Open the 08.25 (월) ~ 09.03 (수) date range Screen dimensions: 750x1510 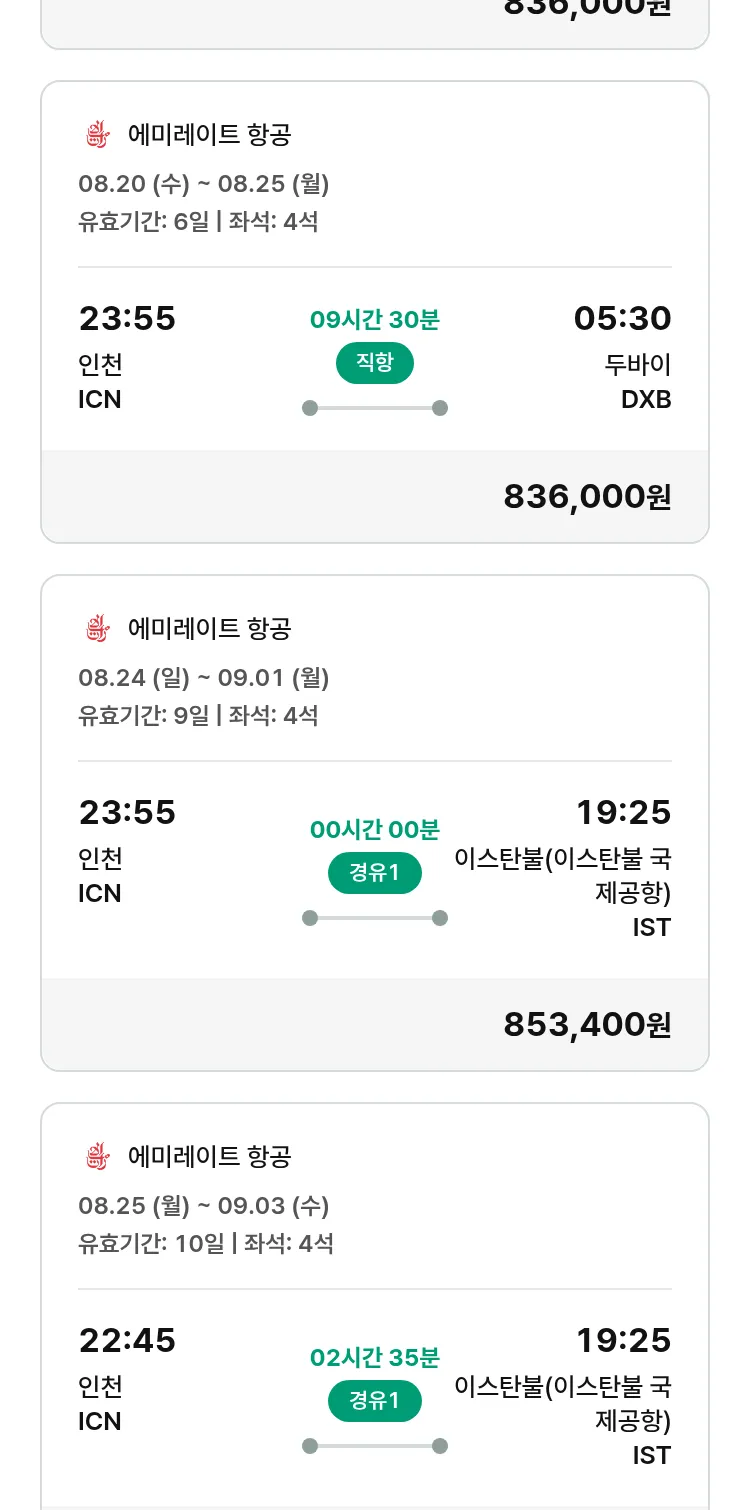point(204,1206)
